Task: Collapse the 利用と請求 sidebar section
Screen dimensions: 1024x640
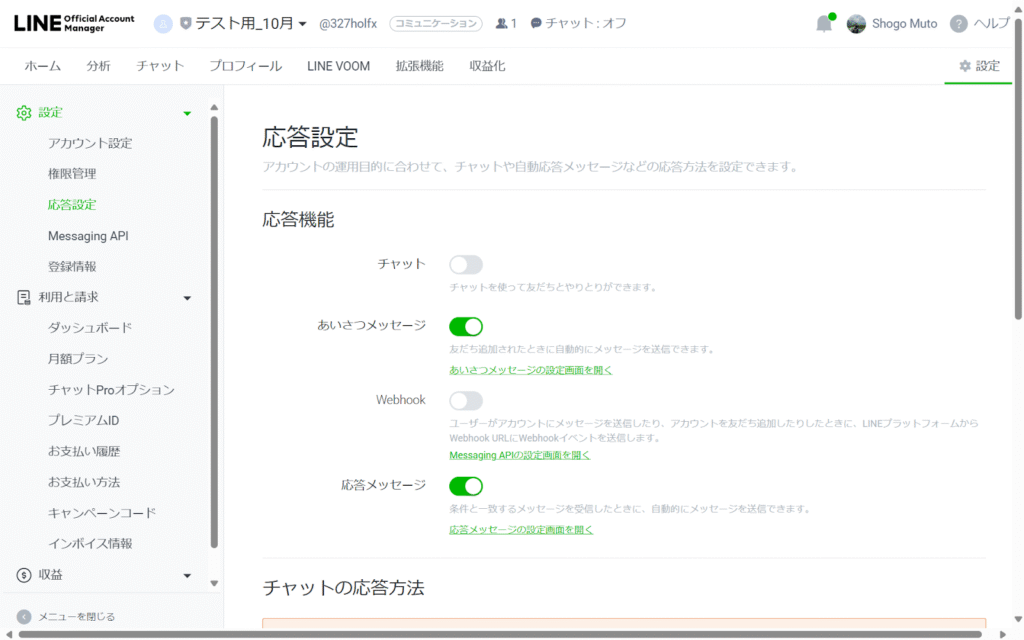Action: pyautogui.click(x=187, y=297)
